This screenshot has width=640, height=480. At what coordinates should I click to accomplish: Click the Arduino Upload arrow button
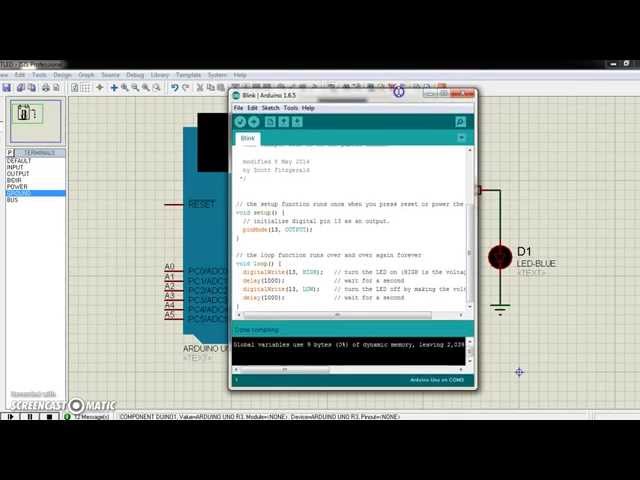coord(254,122)
